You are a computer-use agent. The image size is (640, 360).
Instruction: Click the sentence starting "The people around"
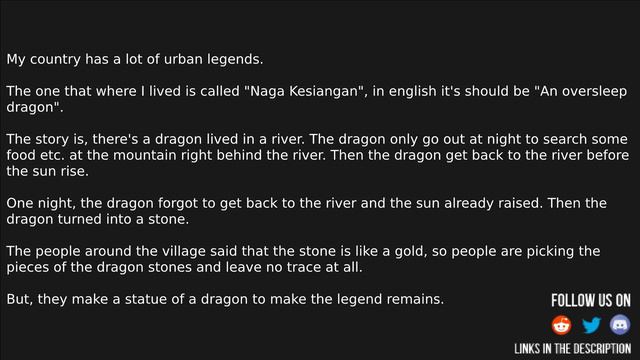point(303,259)
